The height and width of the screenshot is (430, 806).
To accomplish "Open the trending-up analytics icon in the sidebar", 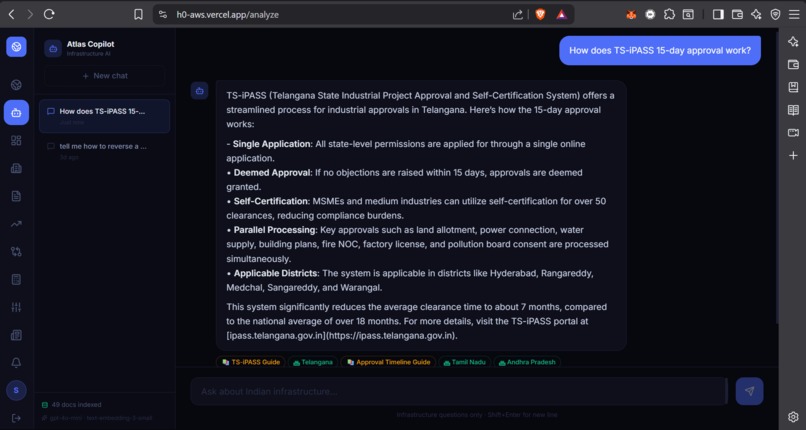I will click(16, 224).
